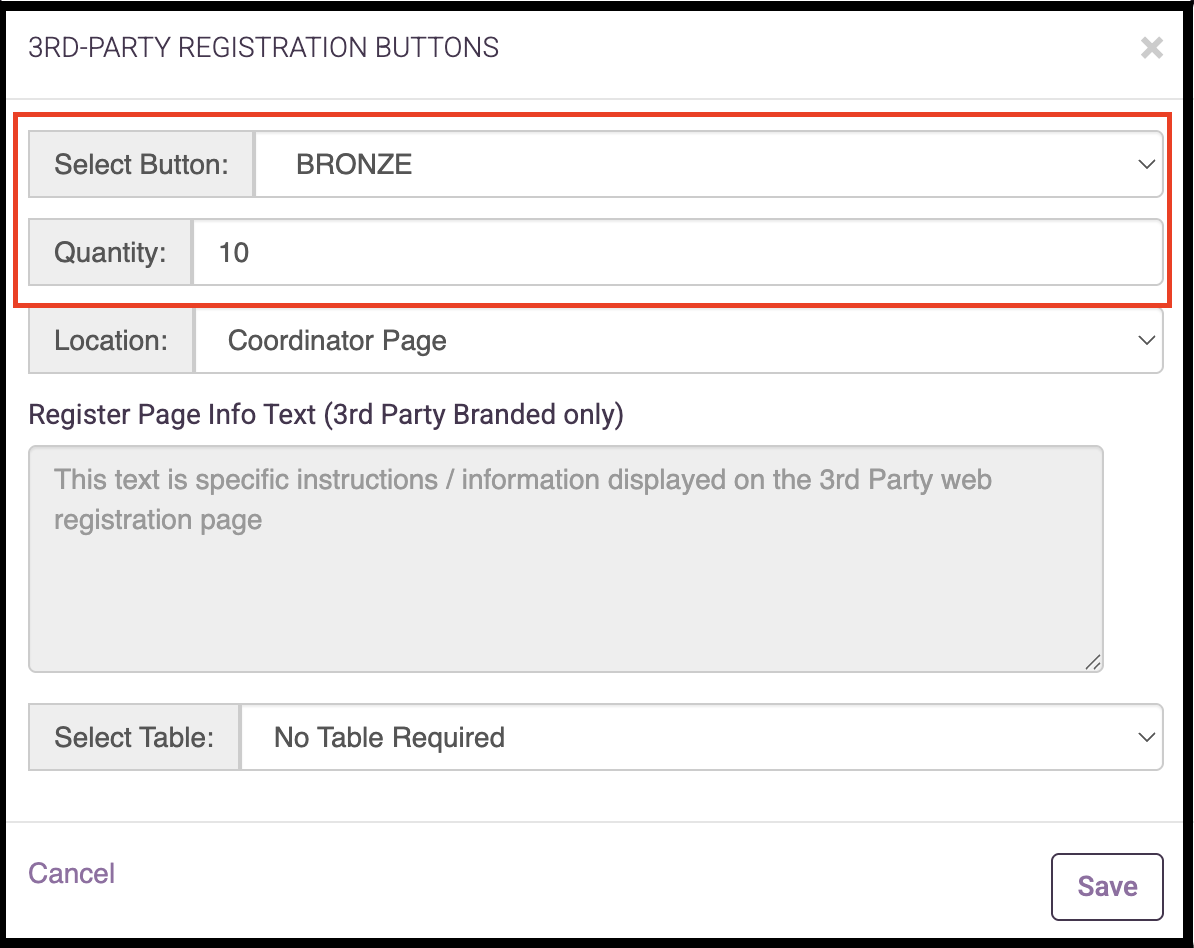Image resolution: width=1194 pixels, height=948 pixels.
Task: Close the 3rd-Party Registration Buttons dialog
Action: tap(1151, 48)
